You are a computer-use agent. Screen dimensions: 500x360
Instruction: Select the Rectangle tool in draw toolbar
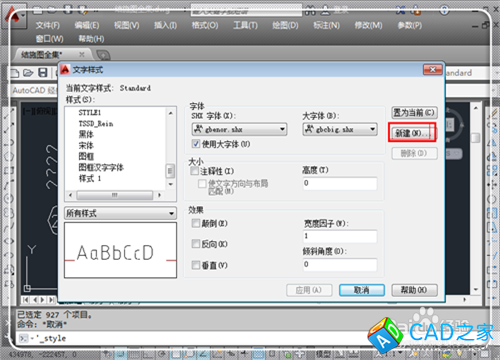9,170
